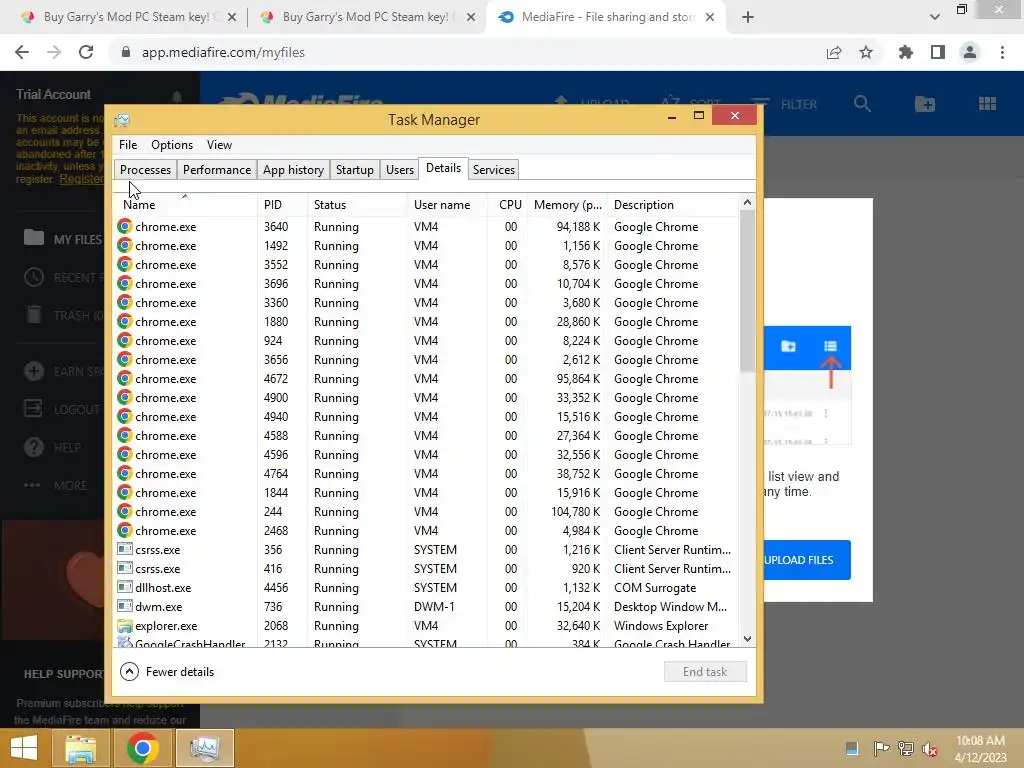
Task: Click the scroll up arrow in process list
Action: pyautogui.click(x=747, y=202)
